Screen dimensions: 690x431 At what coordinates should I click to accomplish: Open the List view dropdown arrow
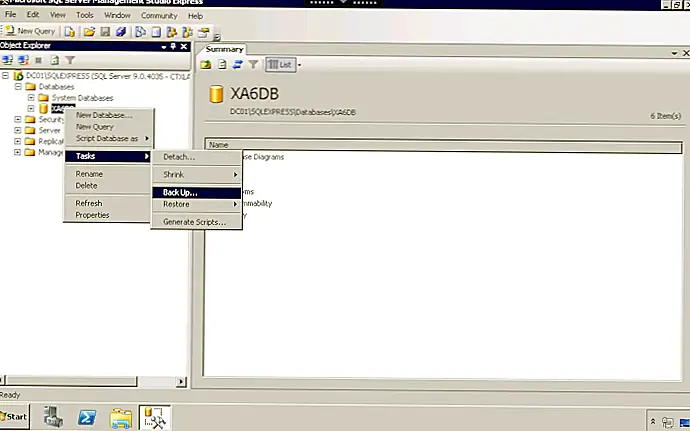[x=299, y=65]
